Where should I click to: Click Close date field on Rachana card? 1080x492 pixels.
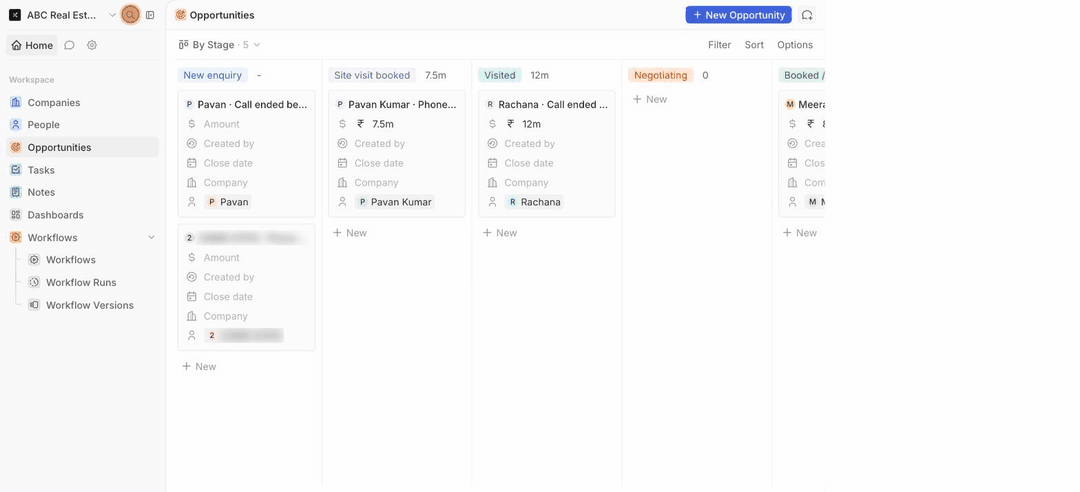pyautogui.click(x=529, y=163)
